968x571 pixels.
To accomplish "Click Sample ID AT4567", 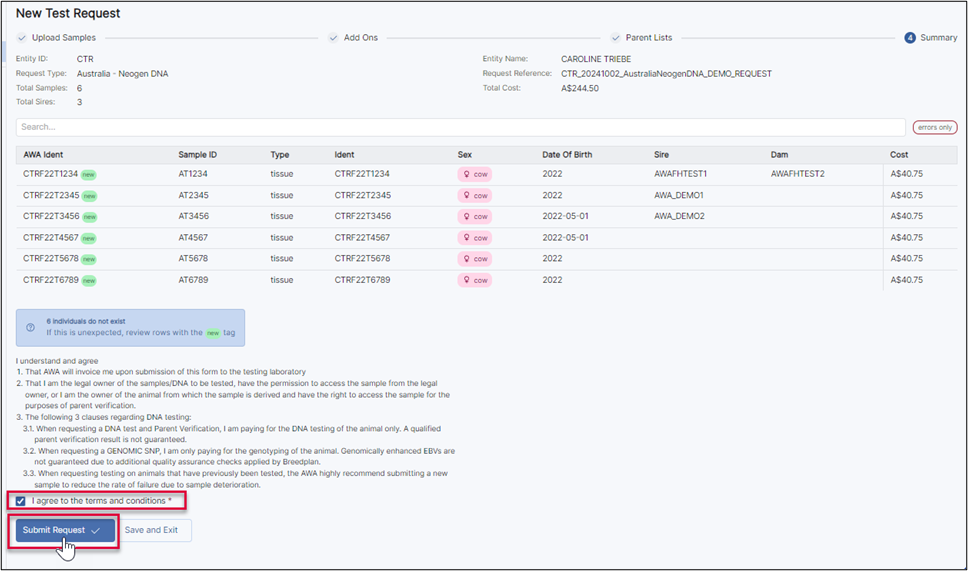I will point(193,238).
